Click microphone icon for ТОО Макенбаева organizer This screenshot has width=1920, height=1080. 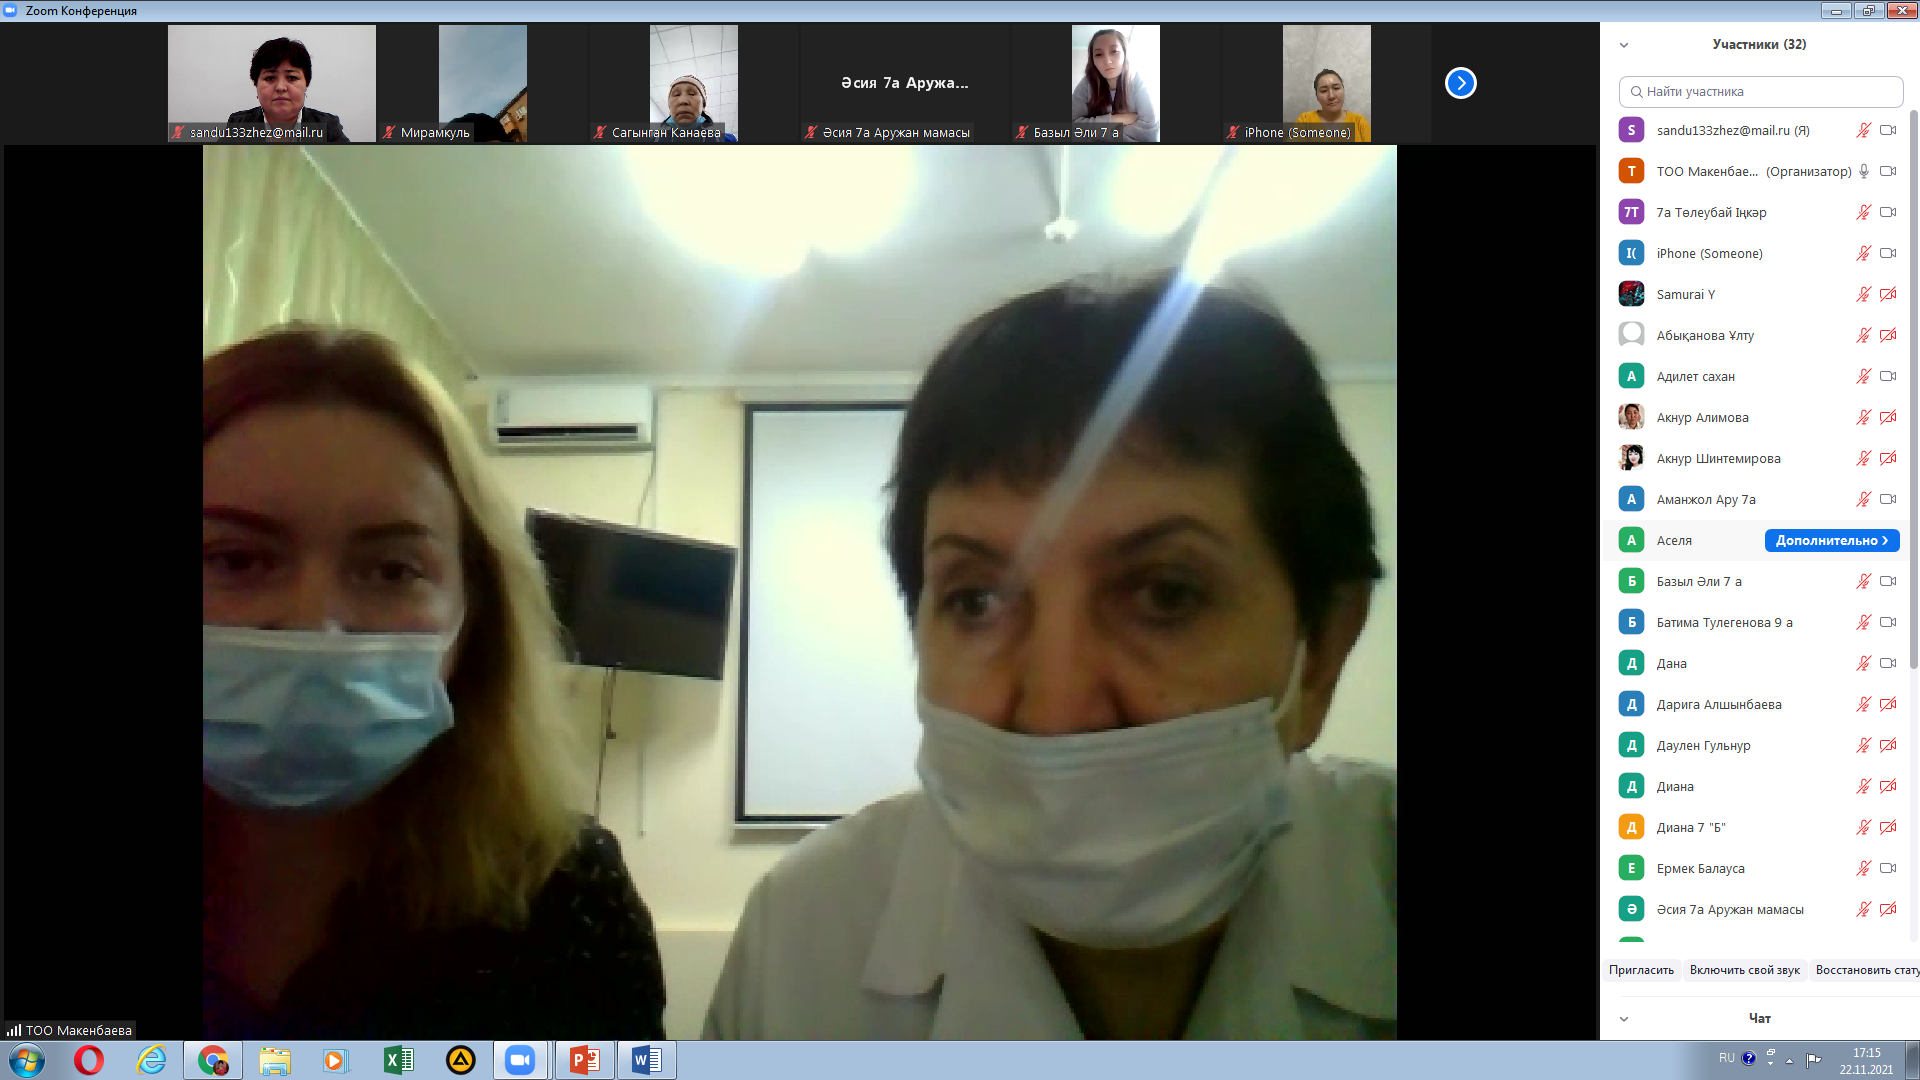point(1864,171)
